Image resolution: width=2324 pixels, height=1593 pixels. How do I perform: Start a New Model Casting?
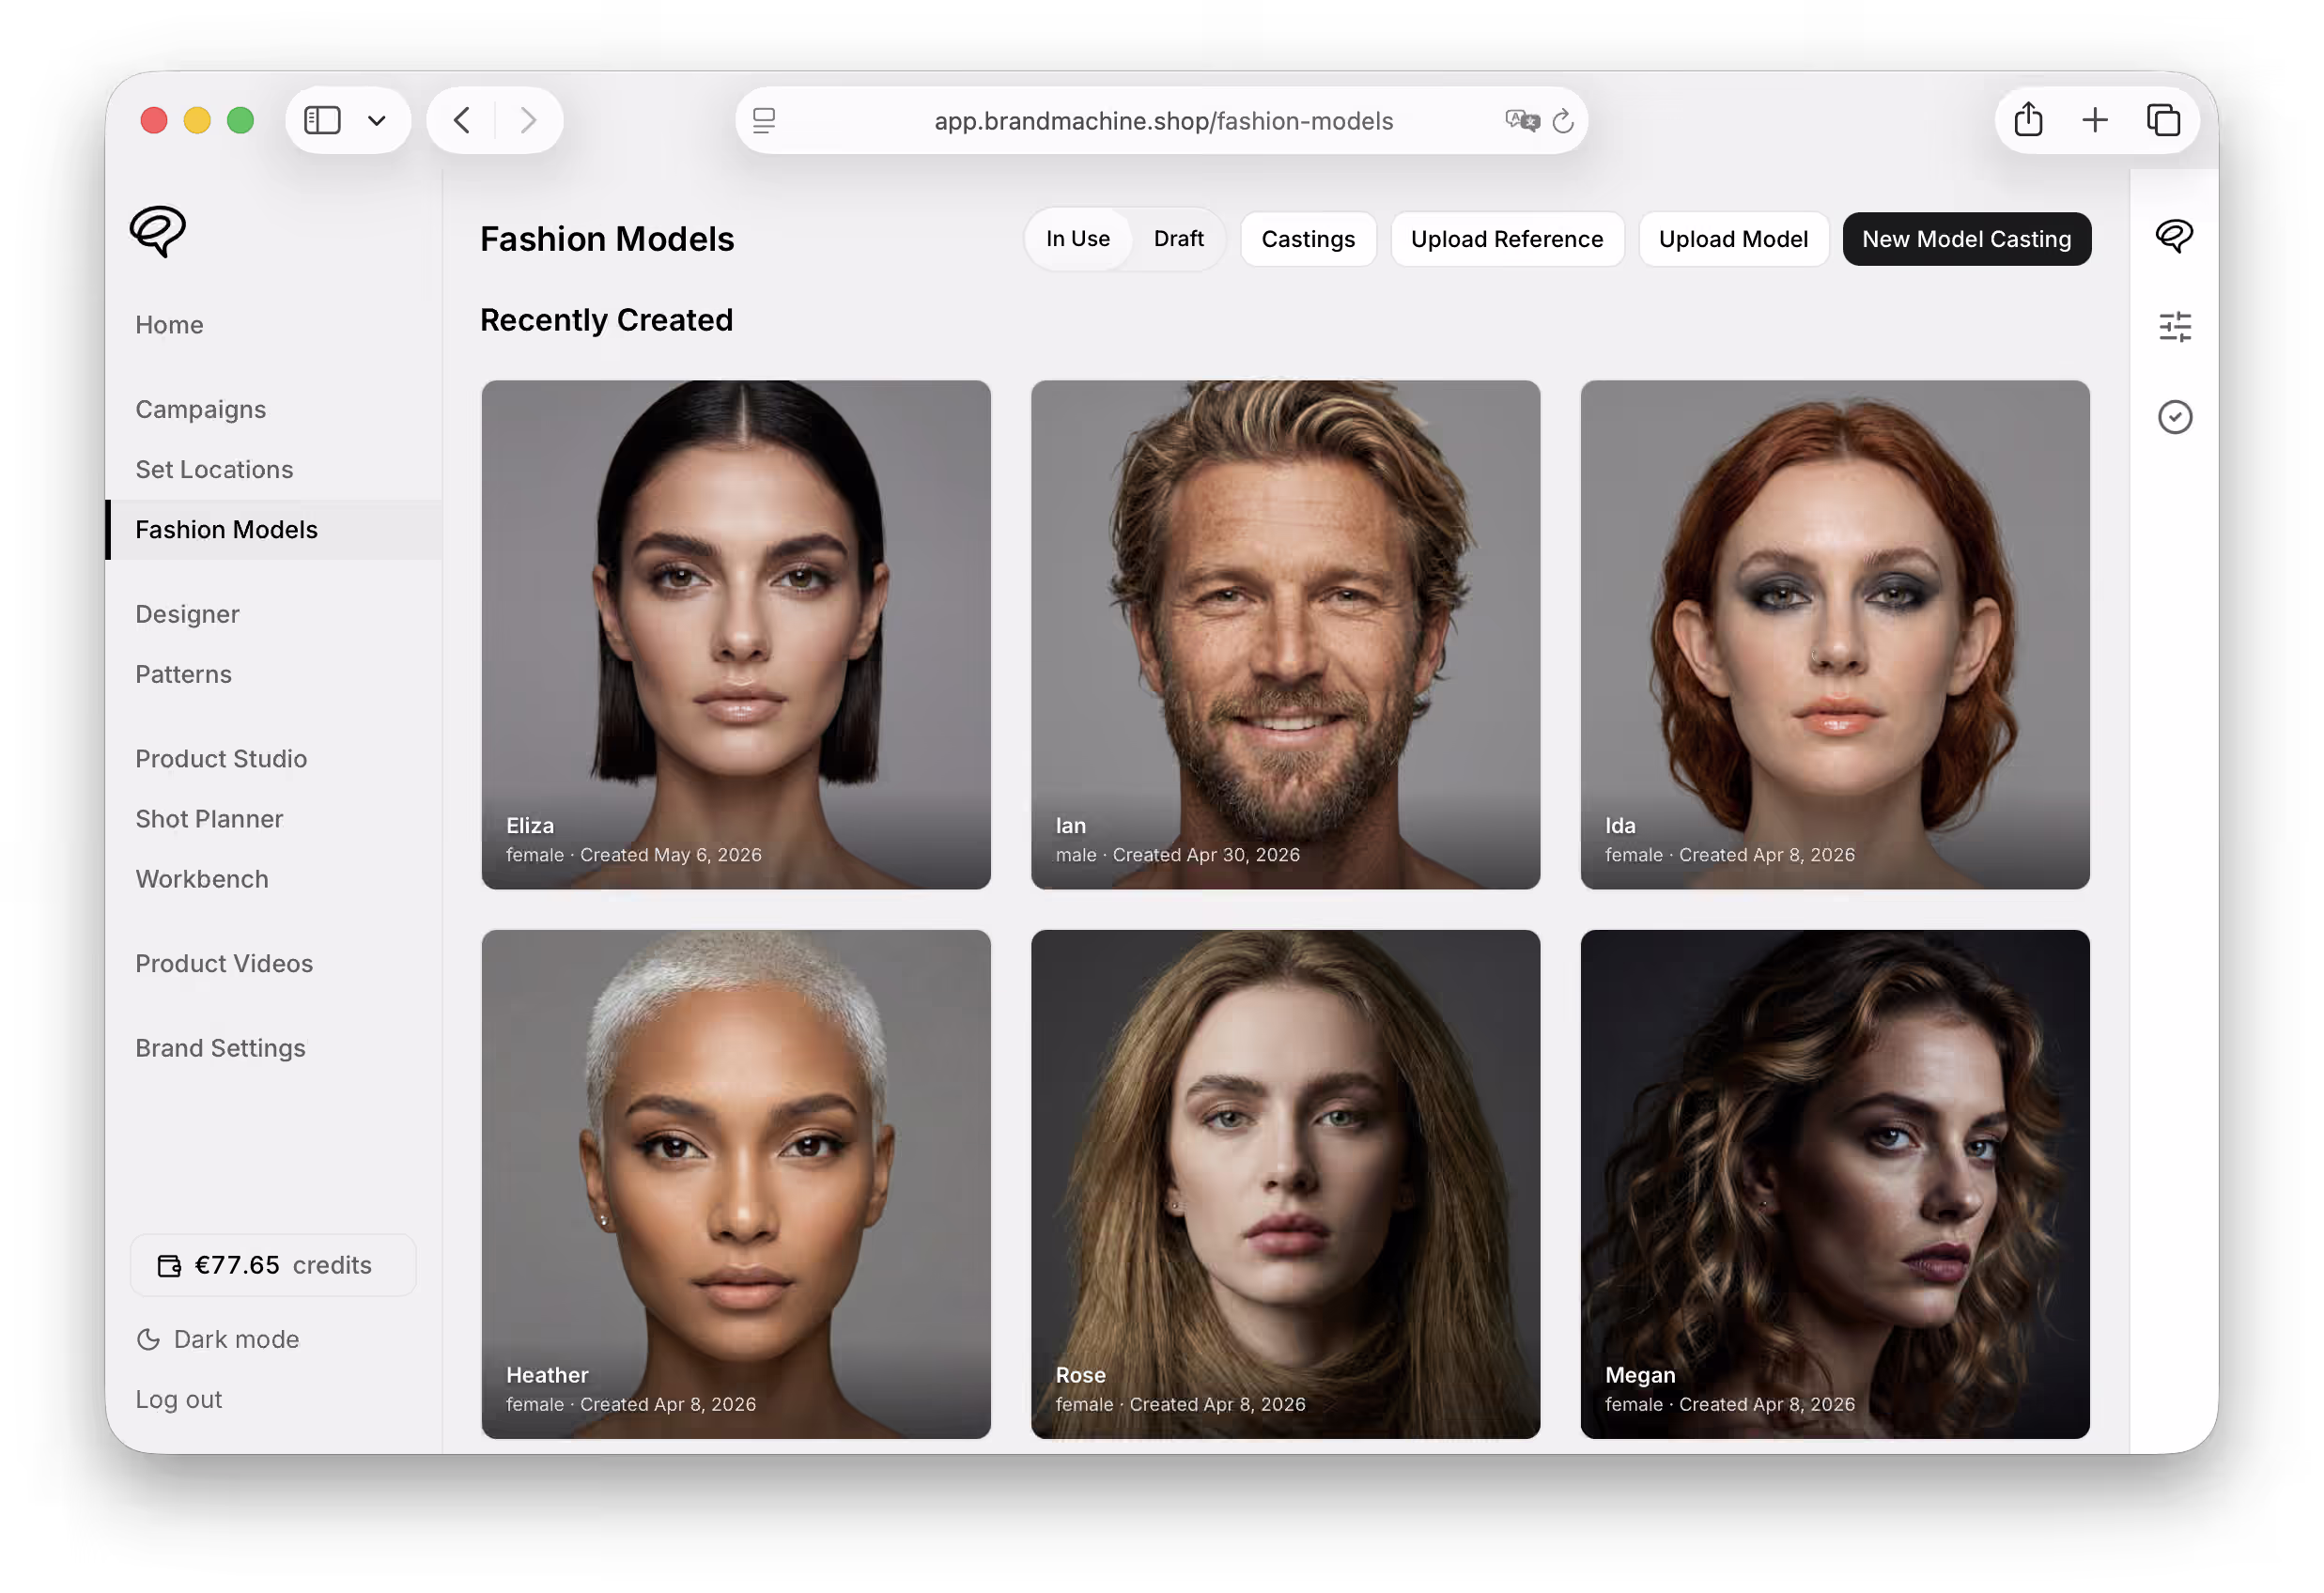tap(1965, 239)
